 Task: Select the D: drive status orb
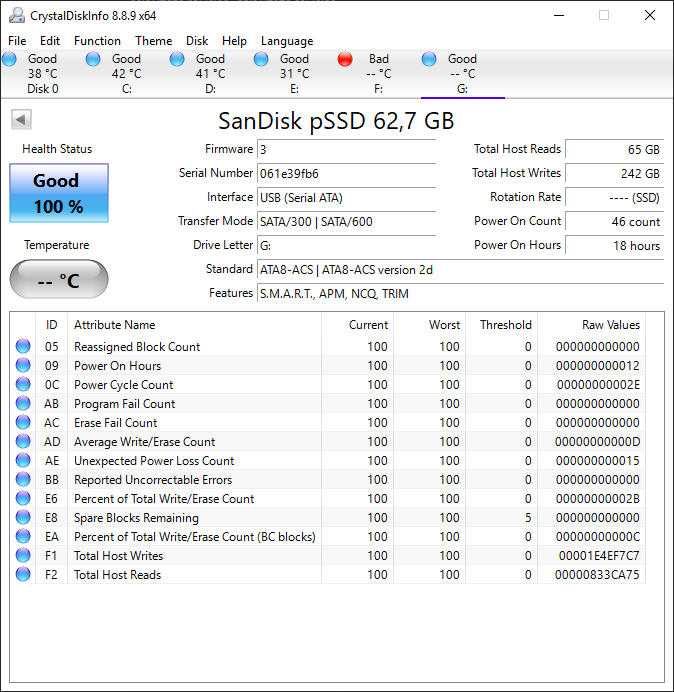[x=177, y=59]
